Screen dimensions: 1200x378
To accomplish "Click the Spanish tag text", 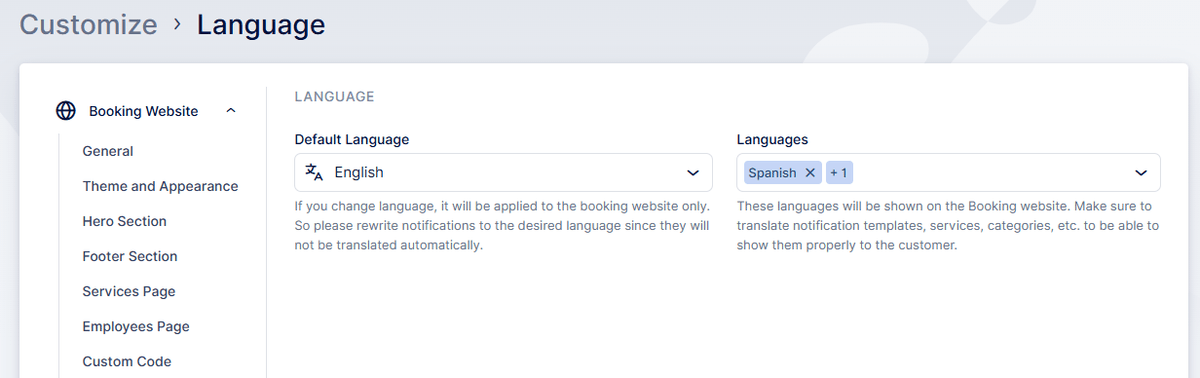I will (x=772, y=173).
